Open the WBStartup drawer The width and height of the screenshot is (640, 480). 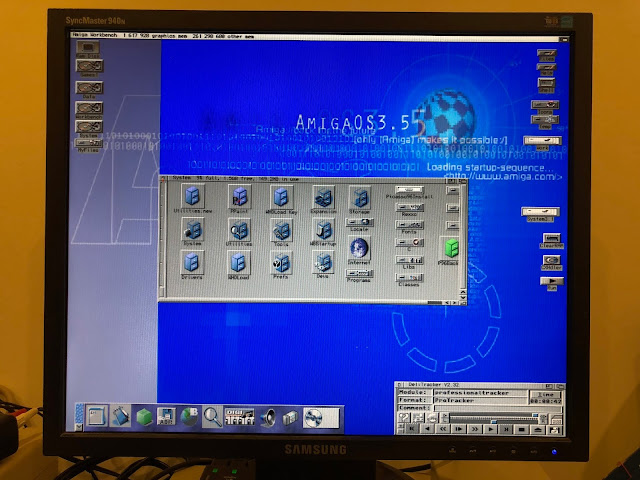323,229
